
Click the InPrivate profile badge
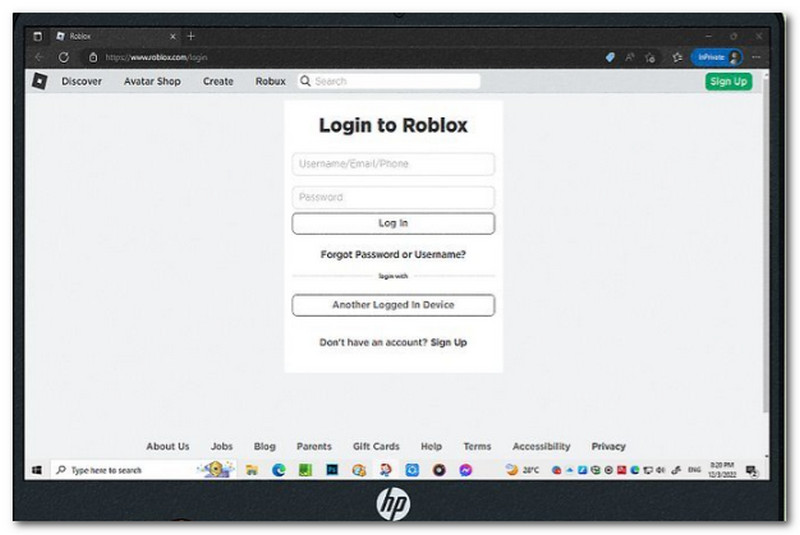pyautogui.click(x=717, y=57)
